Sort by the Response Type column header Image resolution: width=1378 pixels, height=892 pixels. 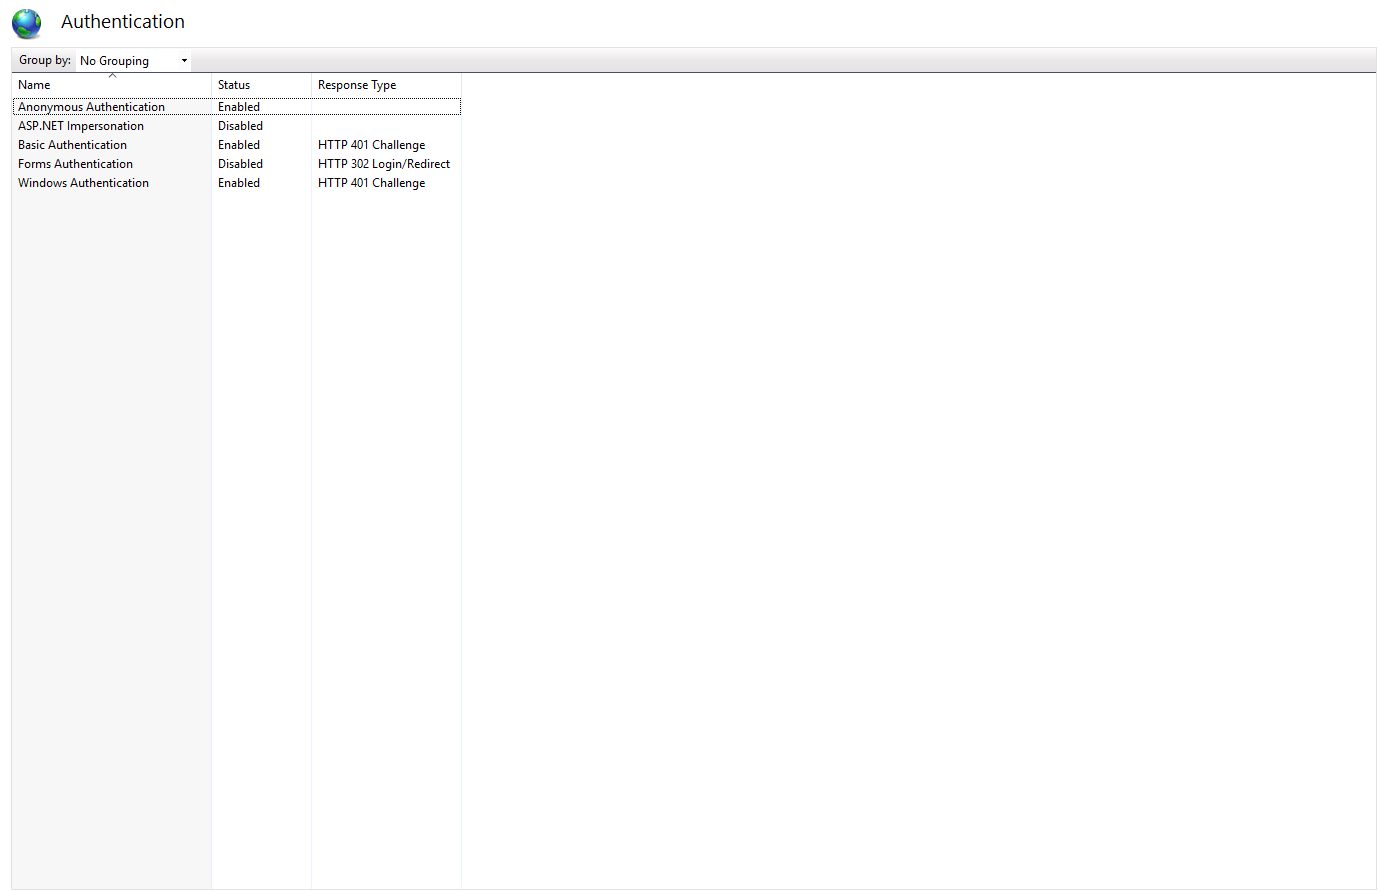[386, 85]
